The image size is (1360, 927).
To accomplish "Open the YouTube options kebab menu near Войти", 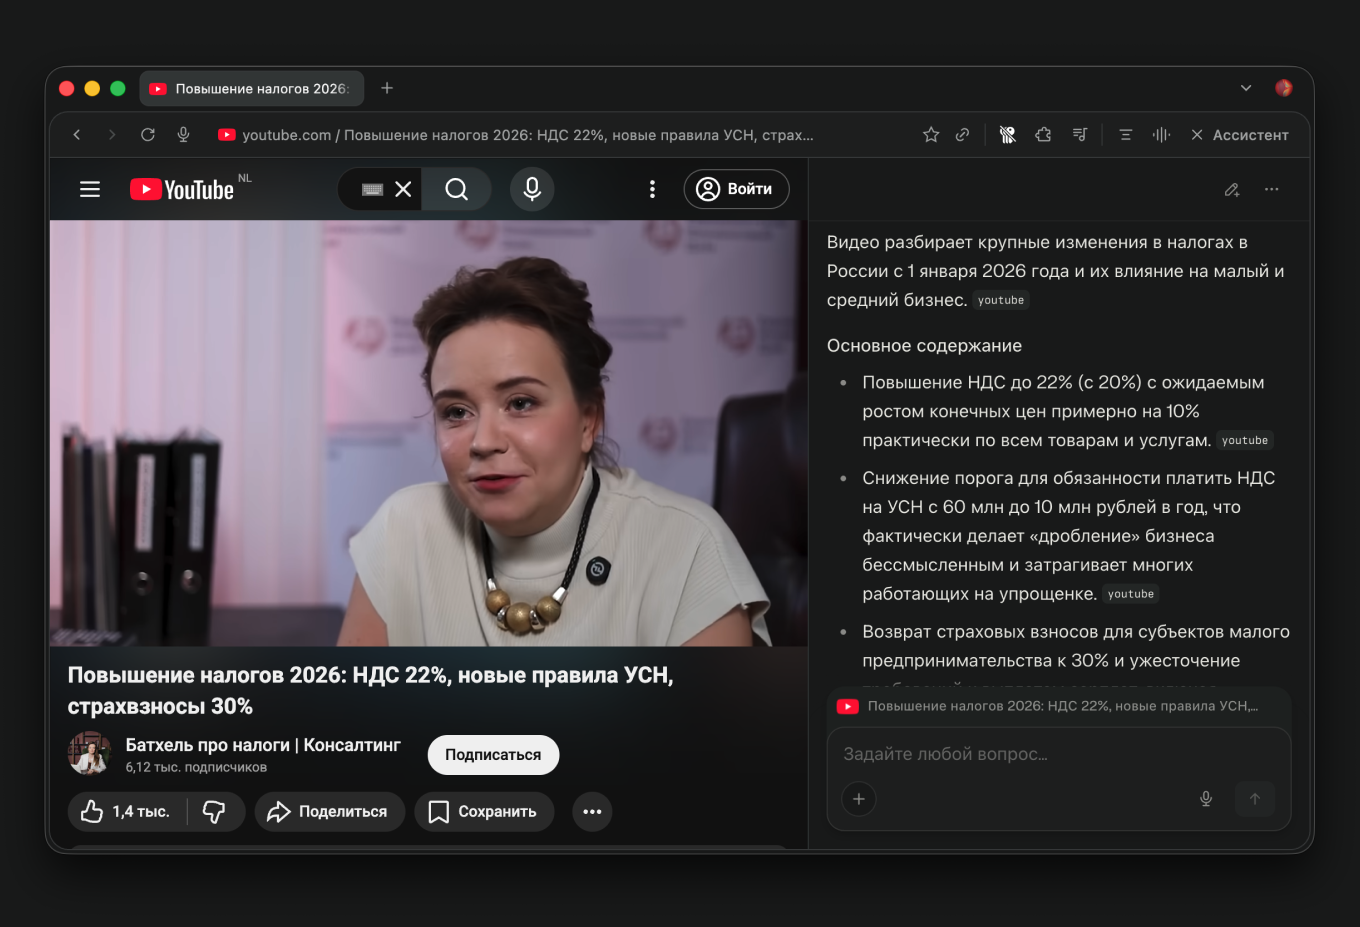I will [652, 188].
